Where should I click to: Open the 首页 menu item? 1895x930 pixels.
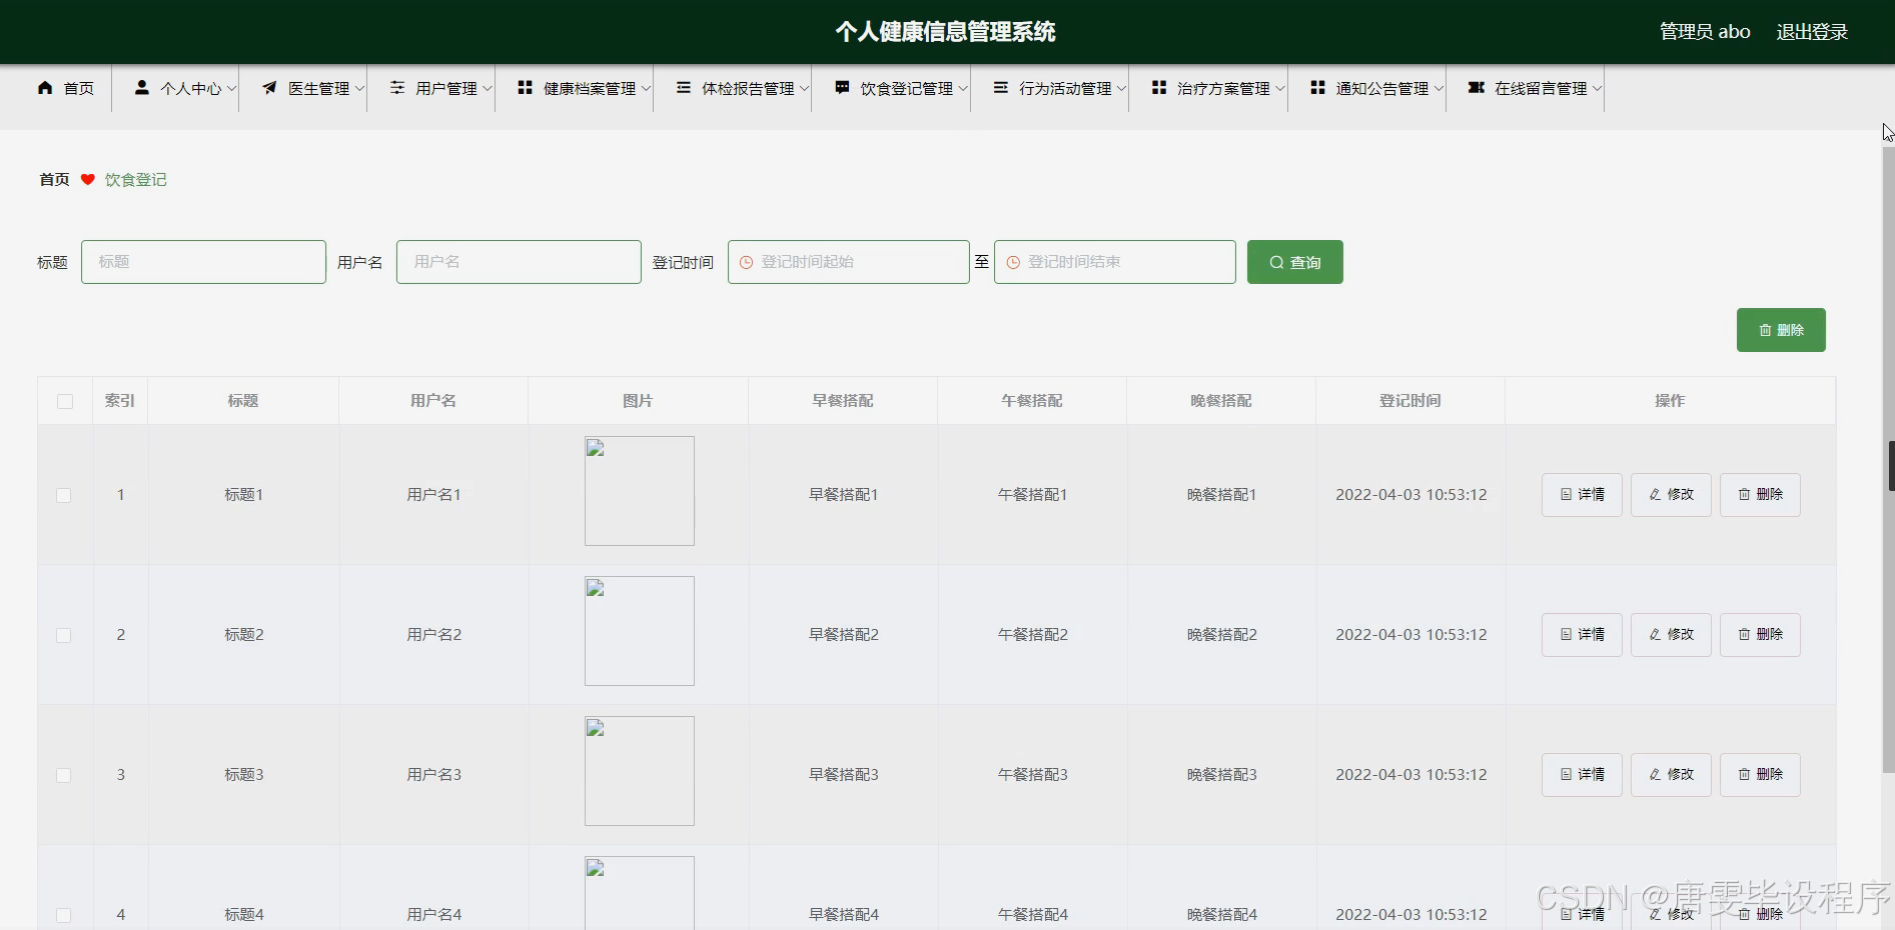(66, 88)
